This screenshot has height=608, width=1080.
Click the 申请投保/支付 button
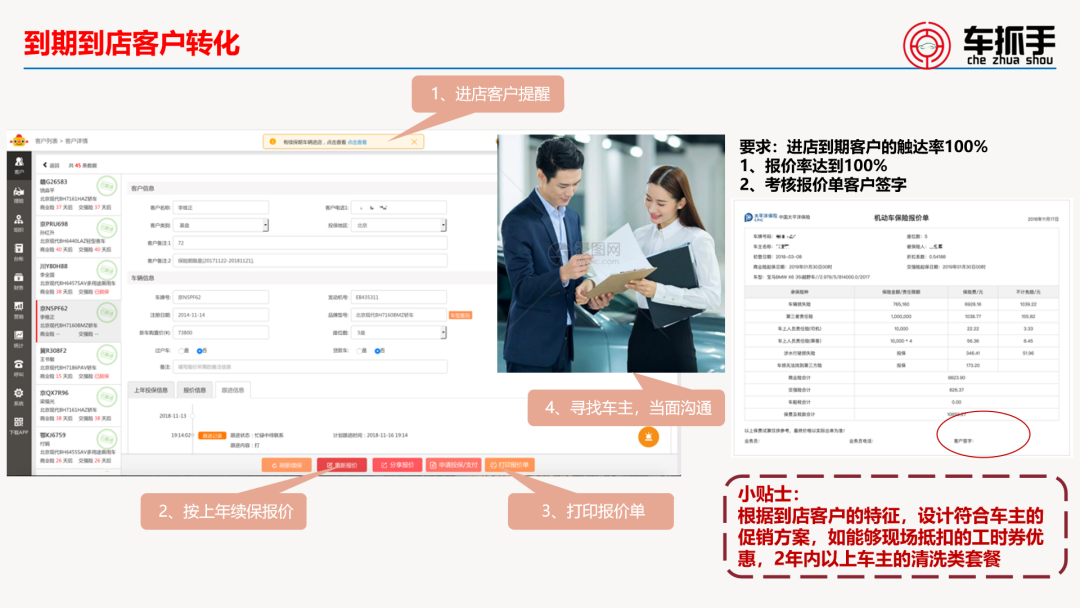click(453, 465)
